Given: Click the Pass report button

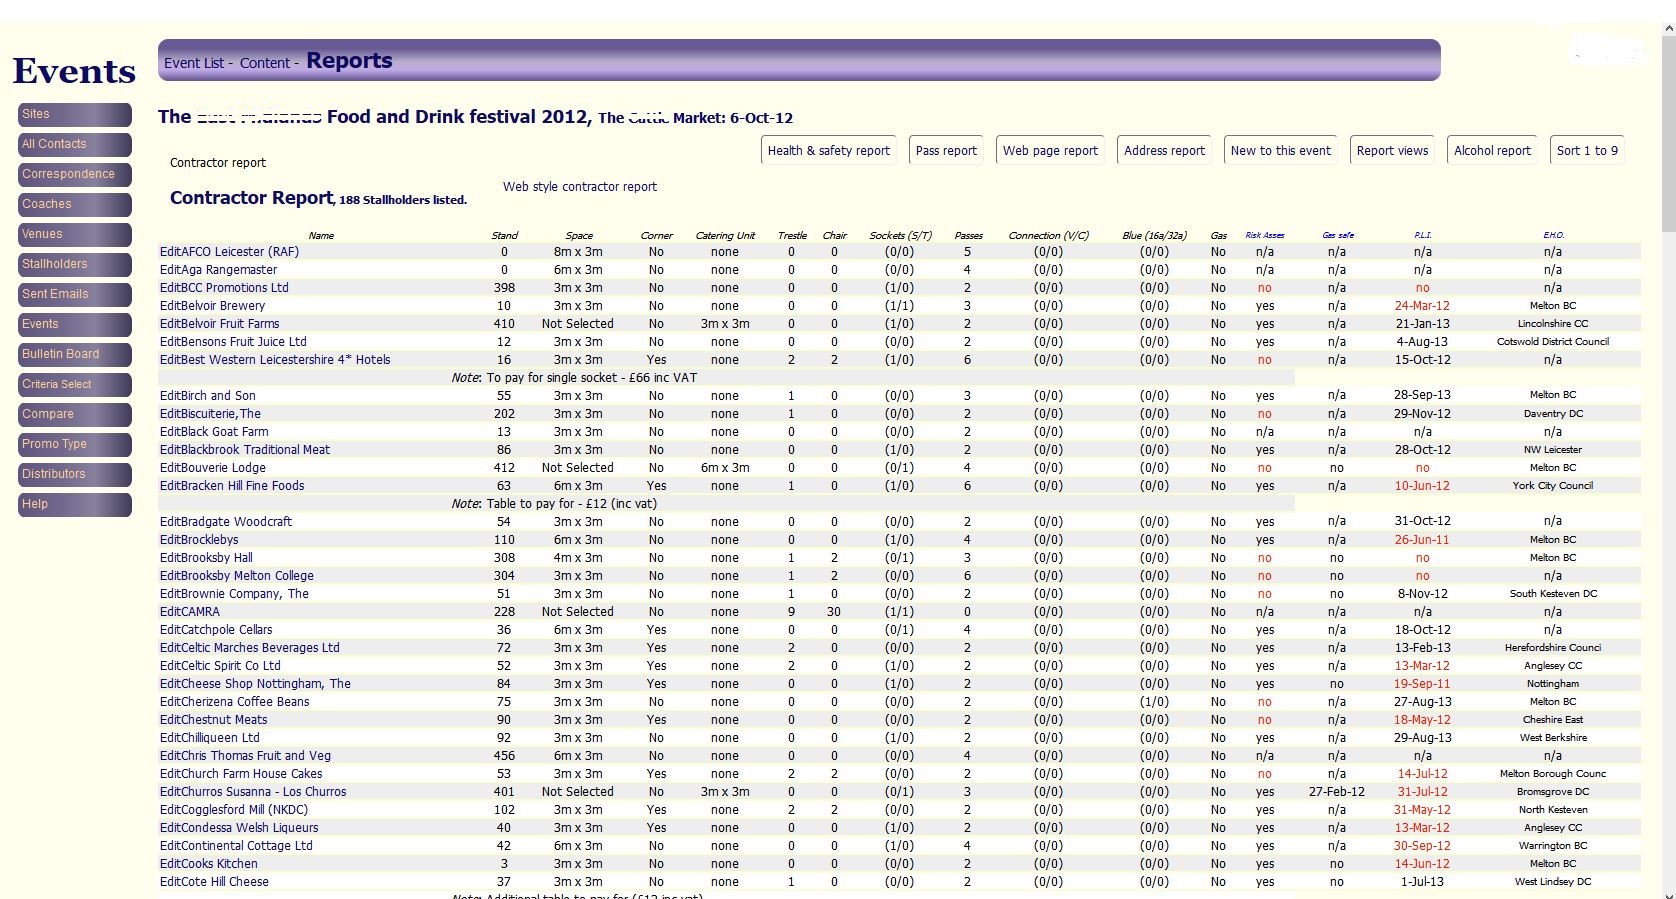Looking at the screenshot, I should pyautogui.click(x=946, y=150).
